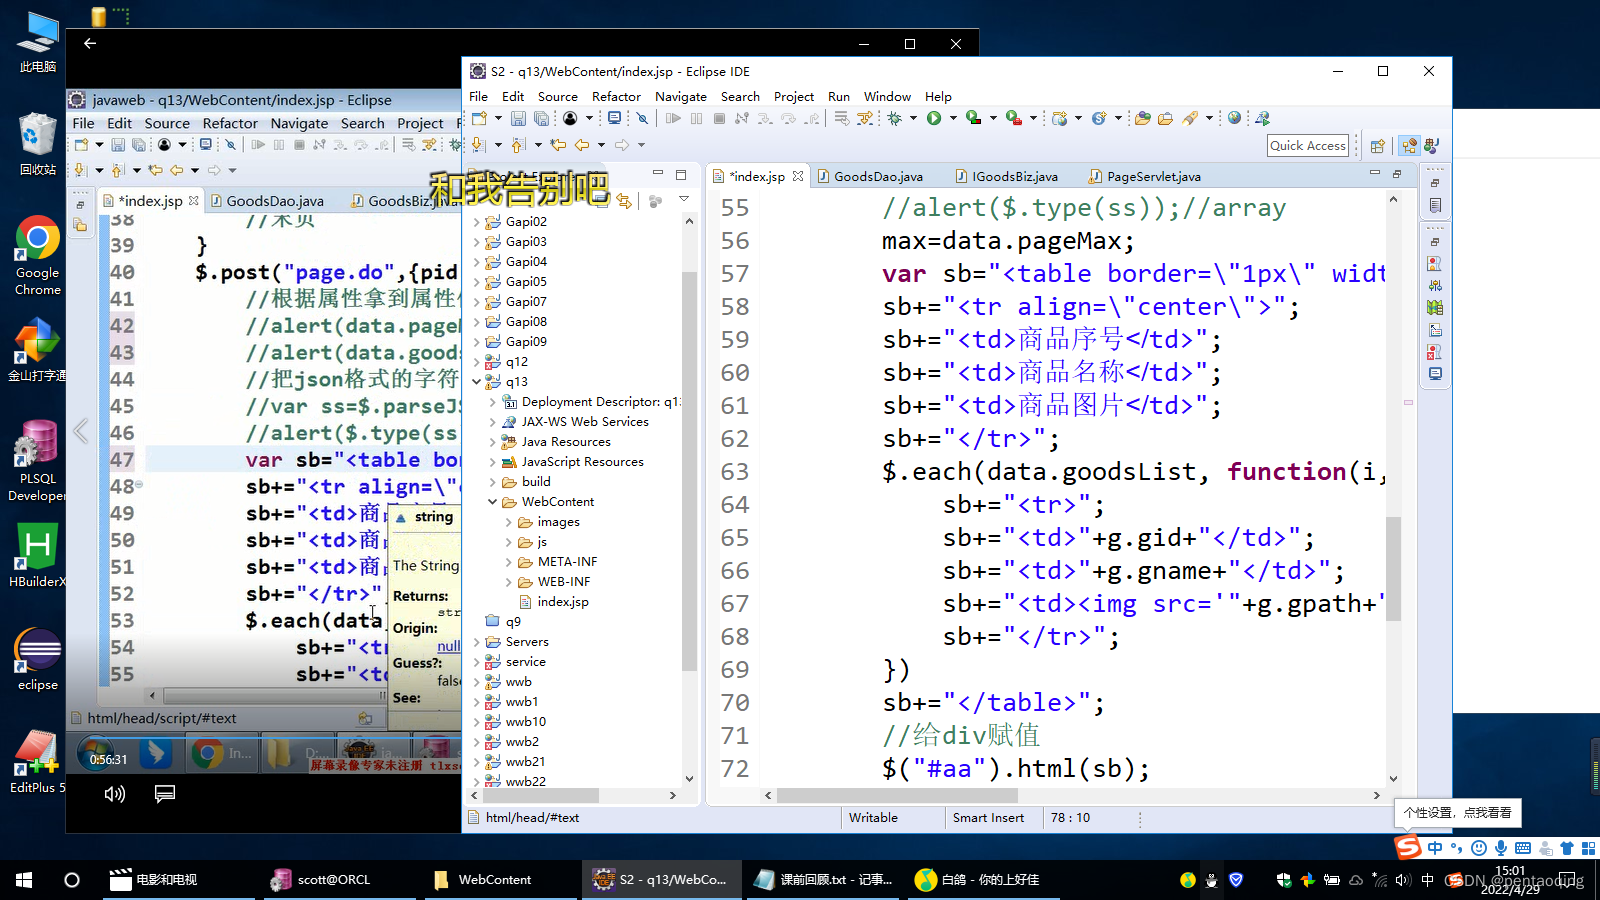This screenshot has height=900, width=1600.
Task: Save the file with front Eclipse Save icon
Action: (x=518, y=118)
